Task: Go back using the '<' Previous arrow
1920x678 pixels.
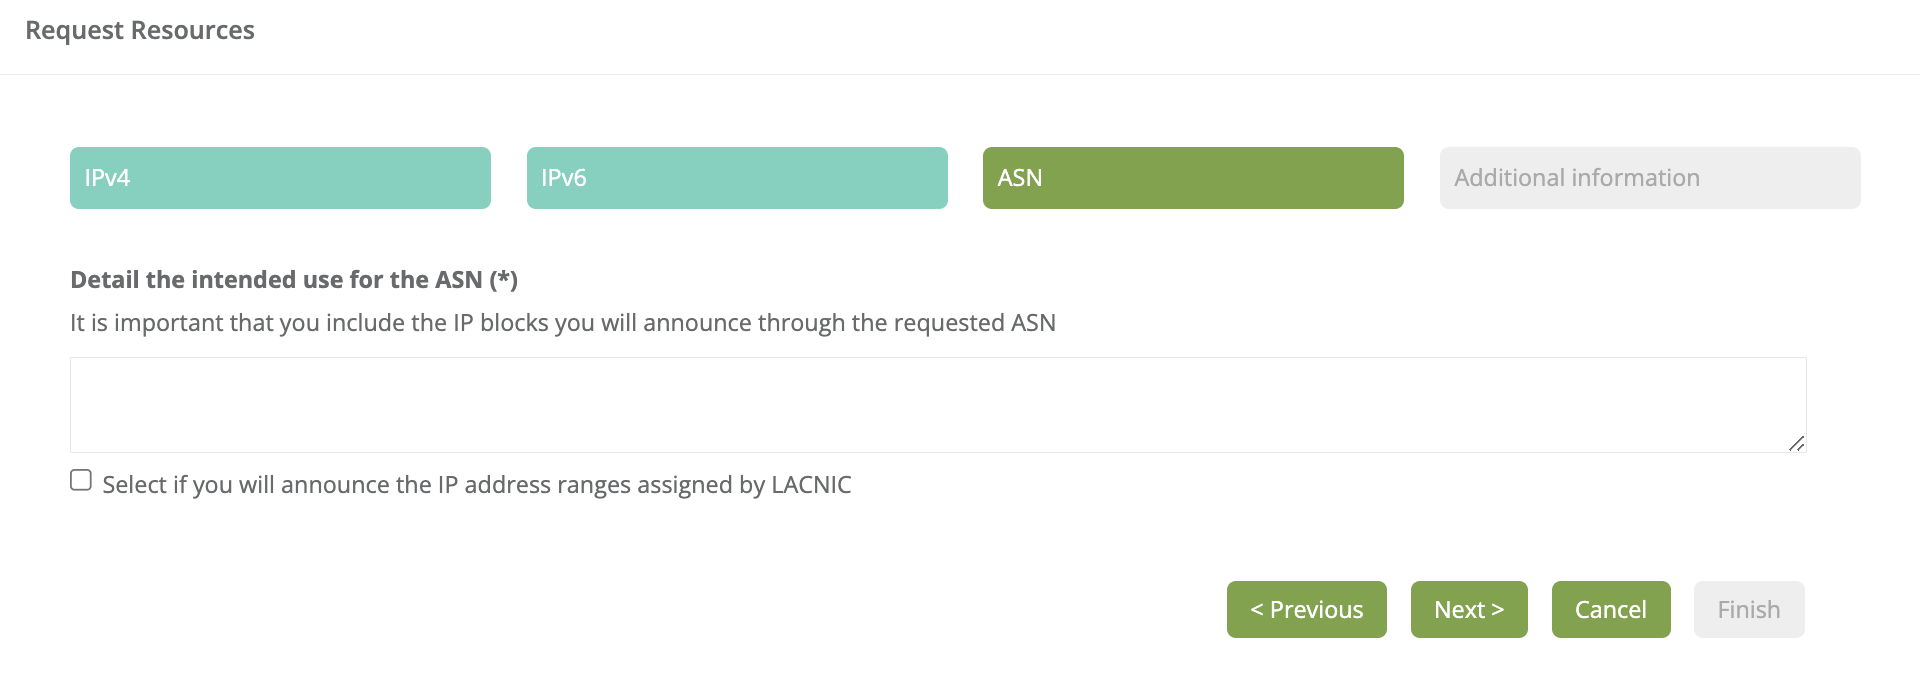Action: click(x=1257, y=610)
